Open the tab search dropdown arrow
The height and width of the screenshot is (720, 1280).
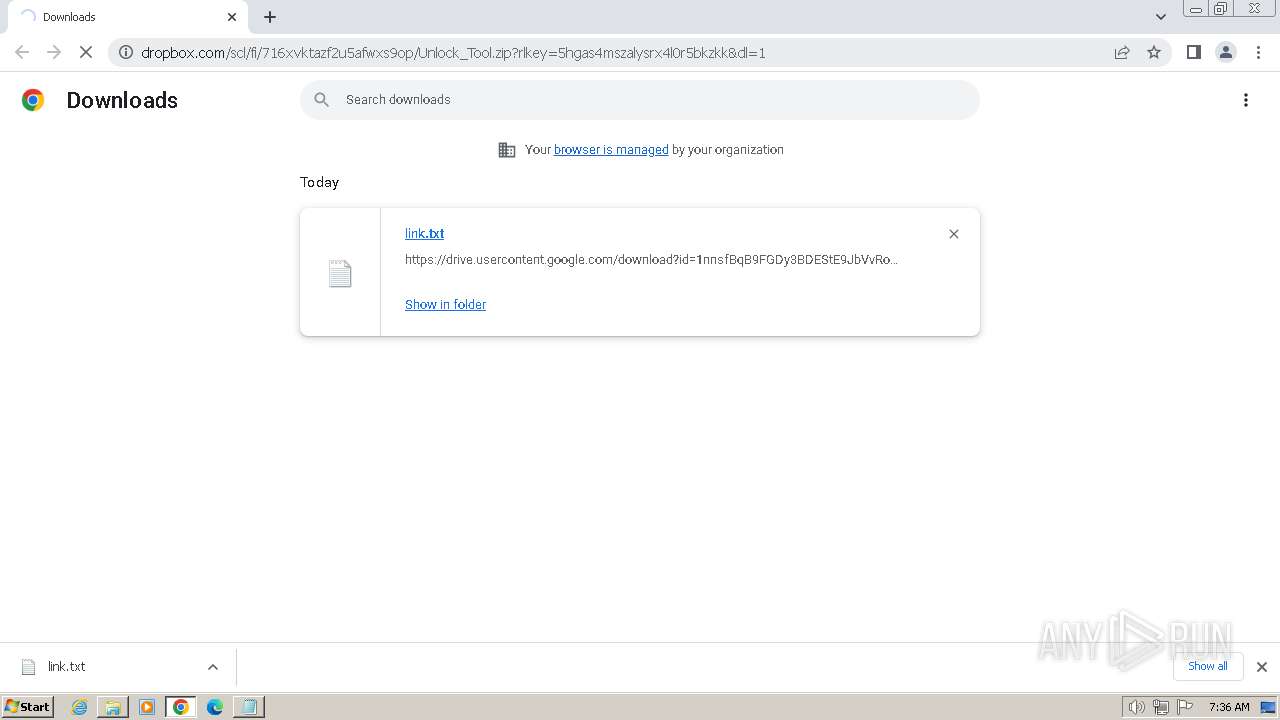coord(1161,17)
